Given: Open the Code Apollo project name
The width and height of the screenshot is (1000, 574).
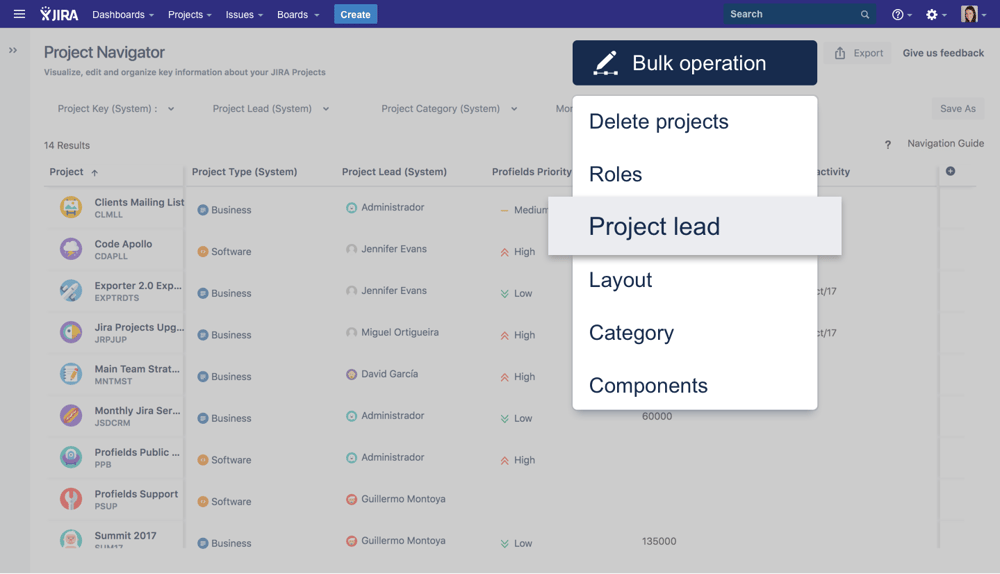Looking at the screenshot, I should [x=123, y=244].
